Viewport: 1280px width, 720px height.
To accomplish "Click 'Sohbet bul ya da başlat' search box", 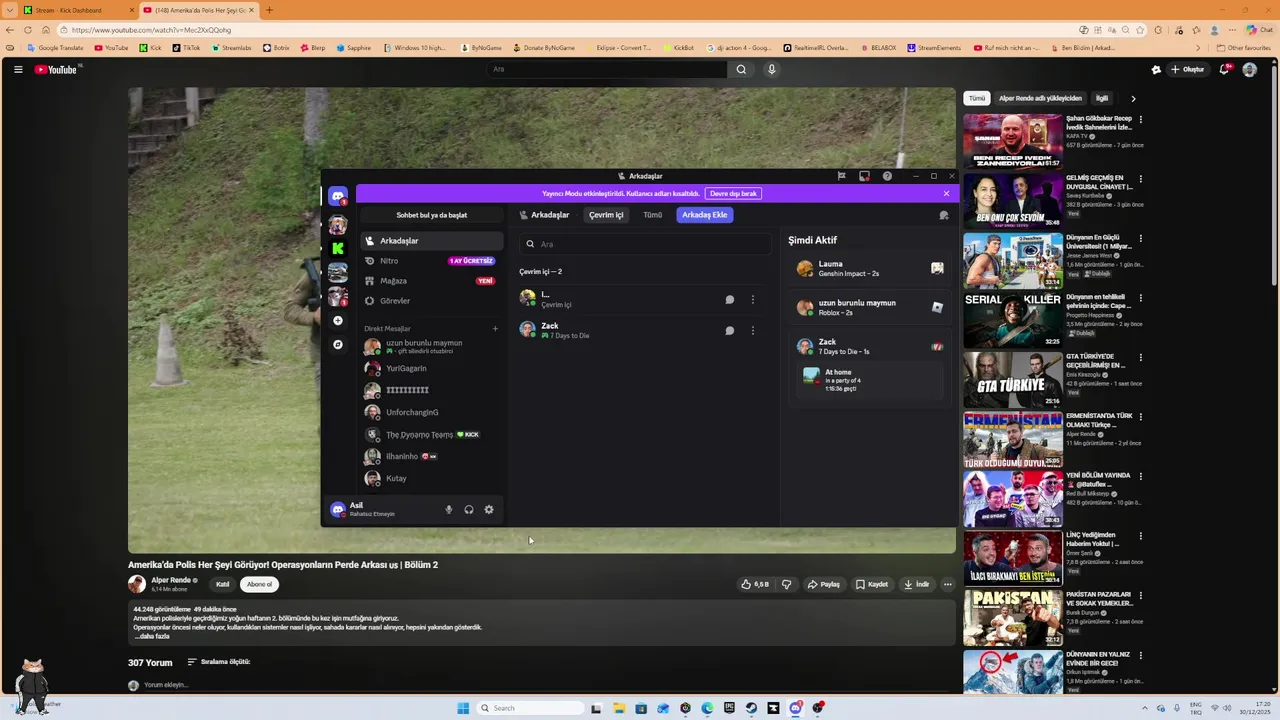I will coord(432,215).
